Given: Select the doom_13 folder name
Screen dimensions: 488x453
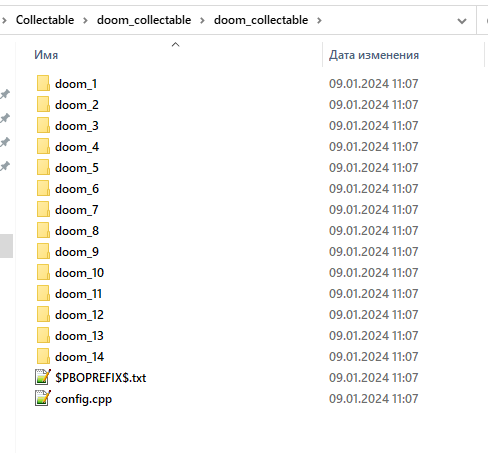Looking at the screenshot, I should pyautogui.click(x=79, y=336).
